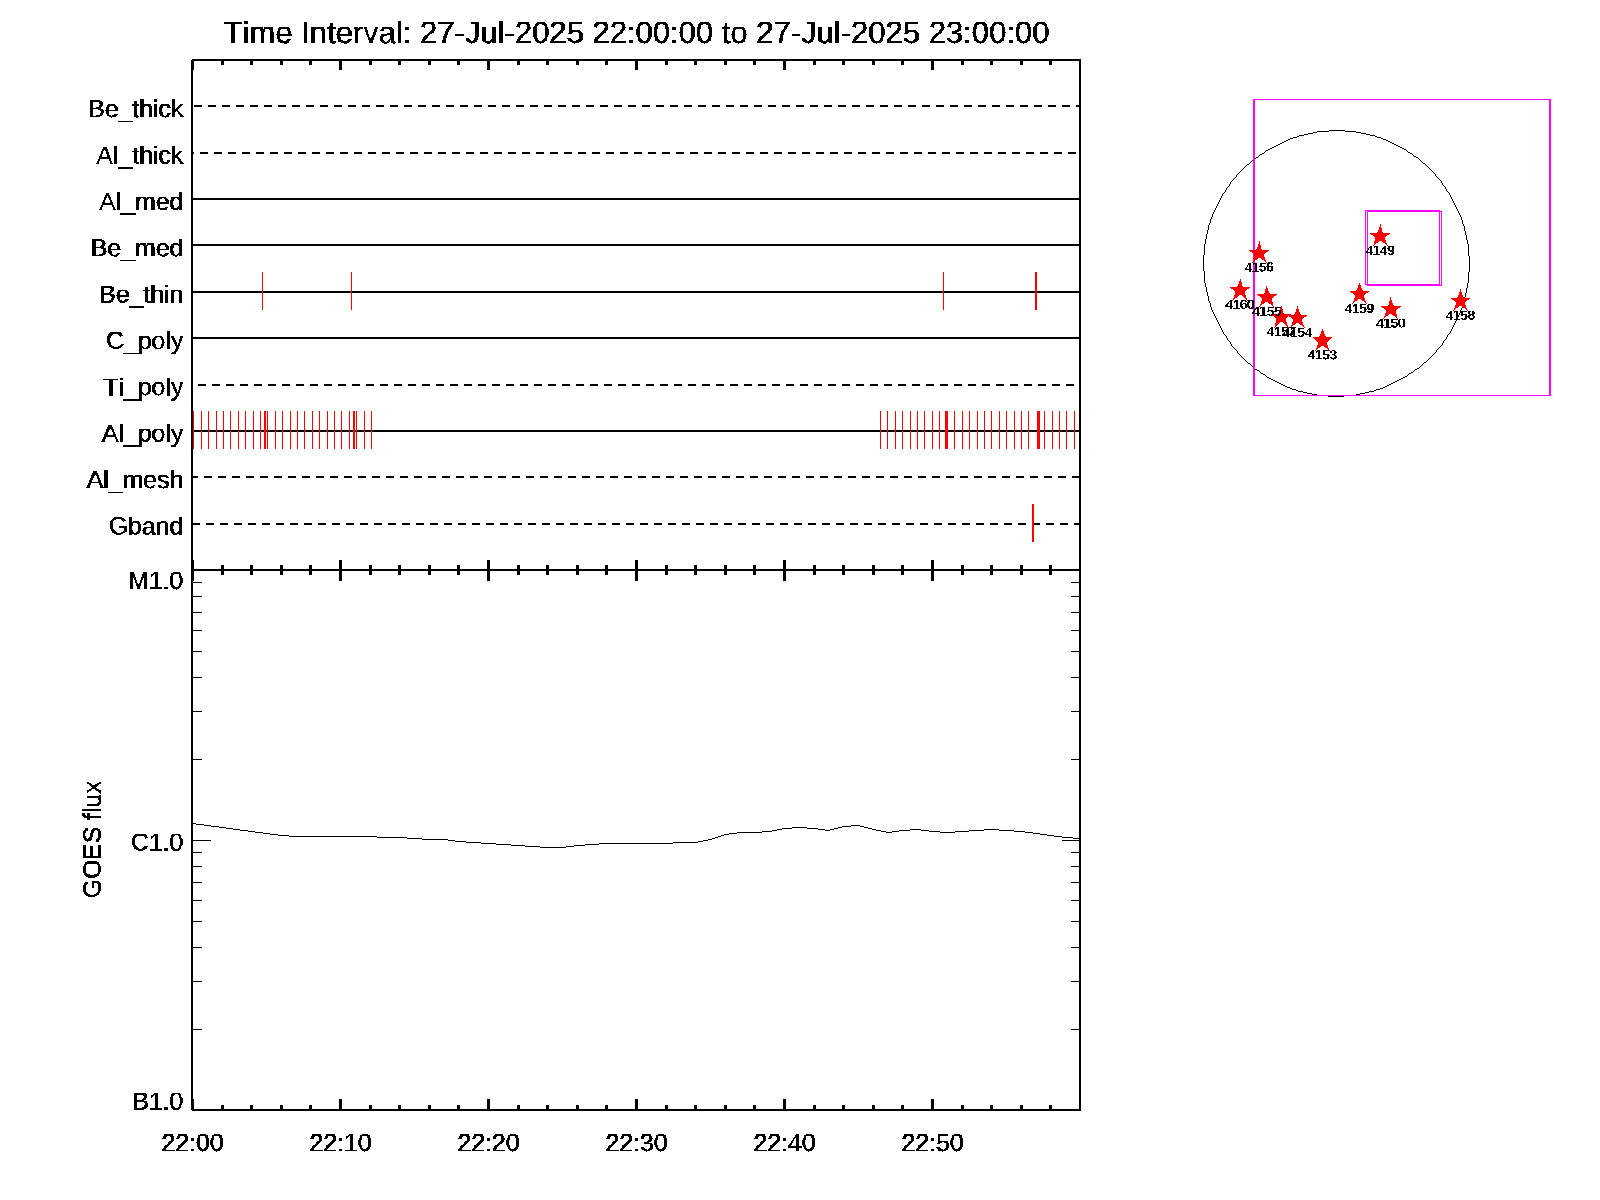Viewport: 1600px width, 1200px height.
Task: Click the star above label 4159
Action: click(1359, 294)
